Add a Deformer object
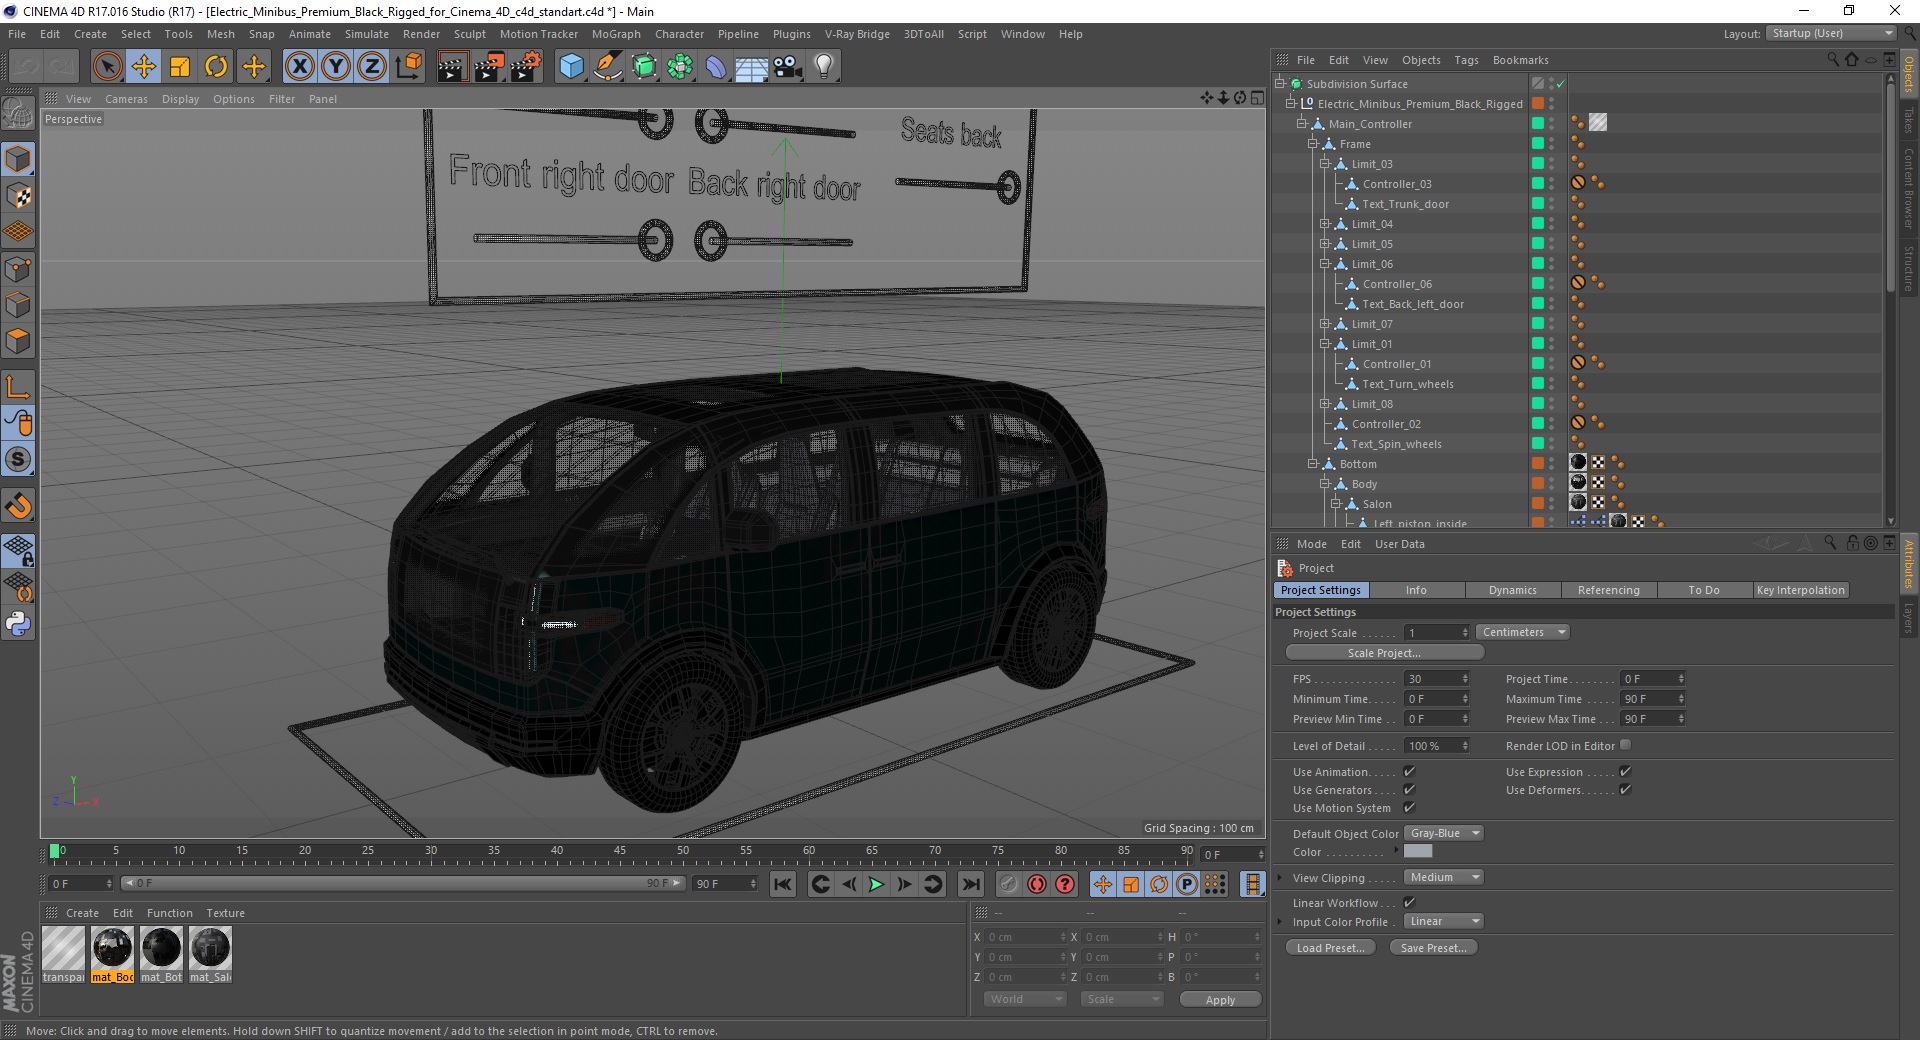This screenshot has height=1040, width=1920. click(x=716, y=67)
